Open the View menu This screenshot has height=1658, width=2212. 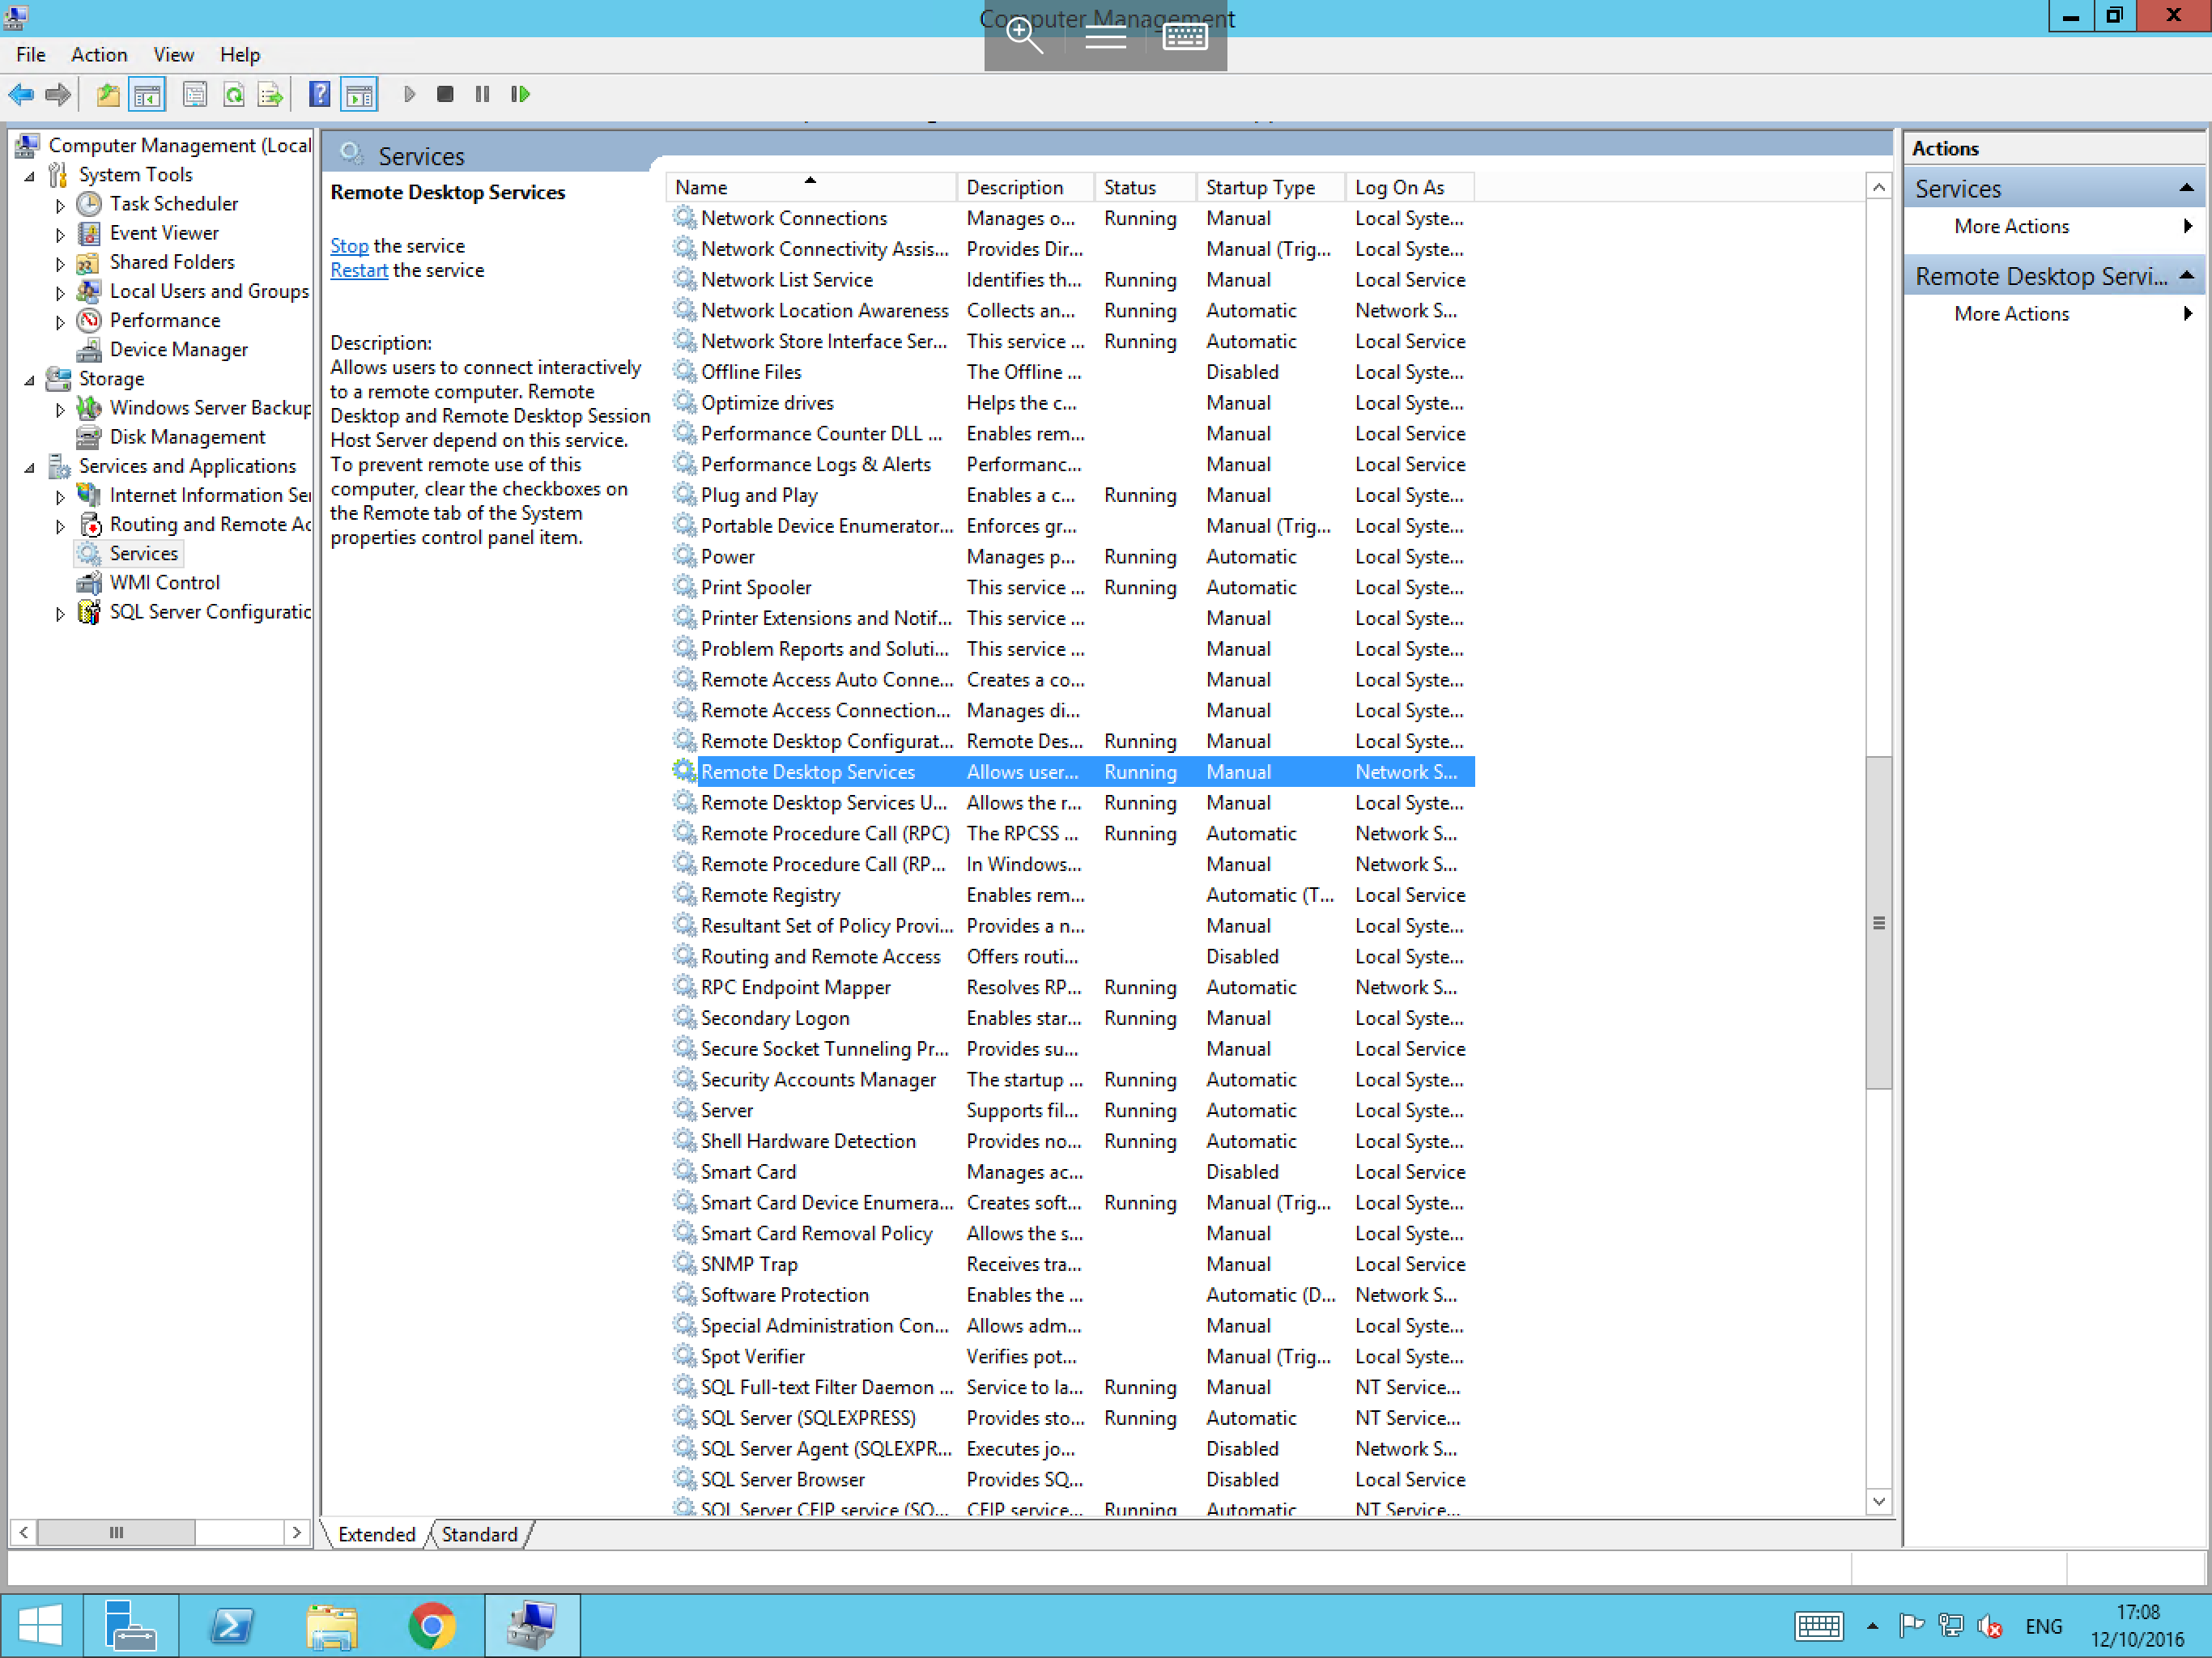coord(174,55)
